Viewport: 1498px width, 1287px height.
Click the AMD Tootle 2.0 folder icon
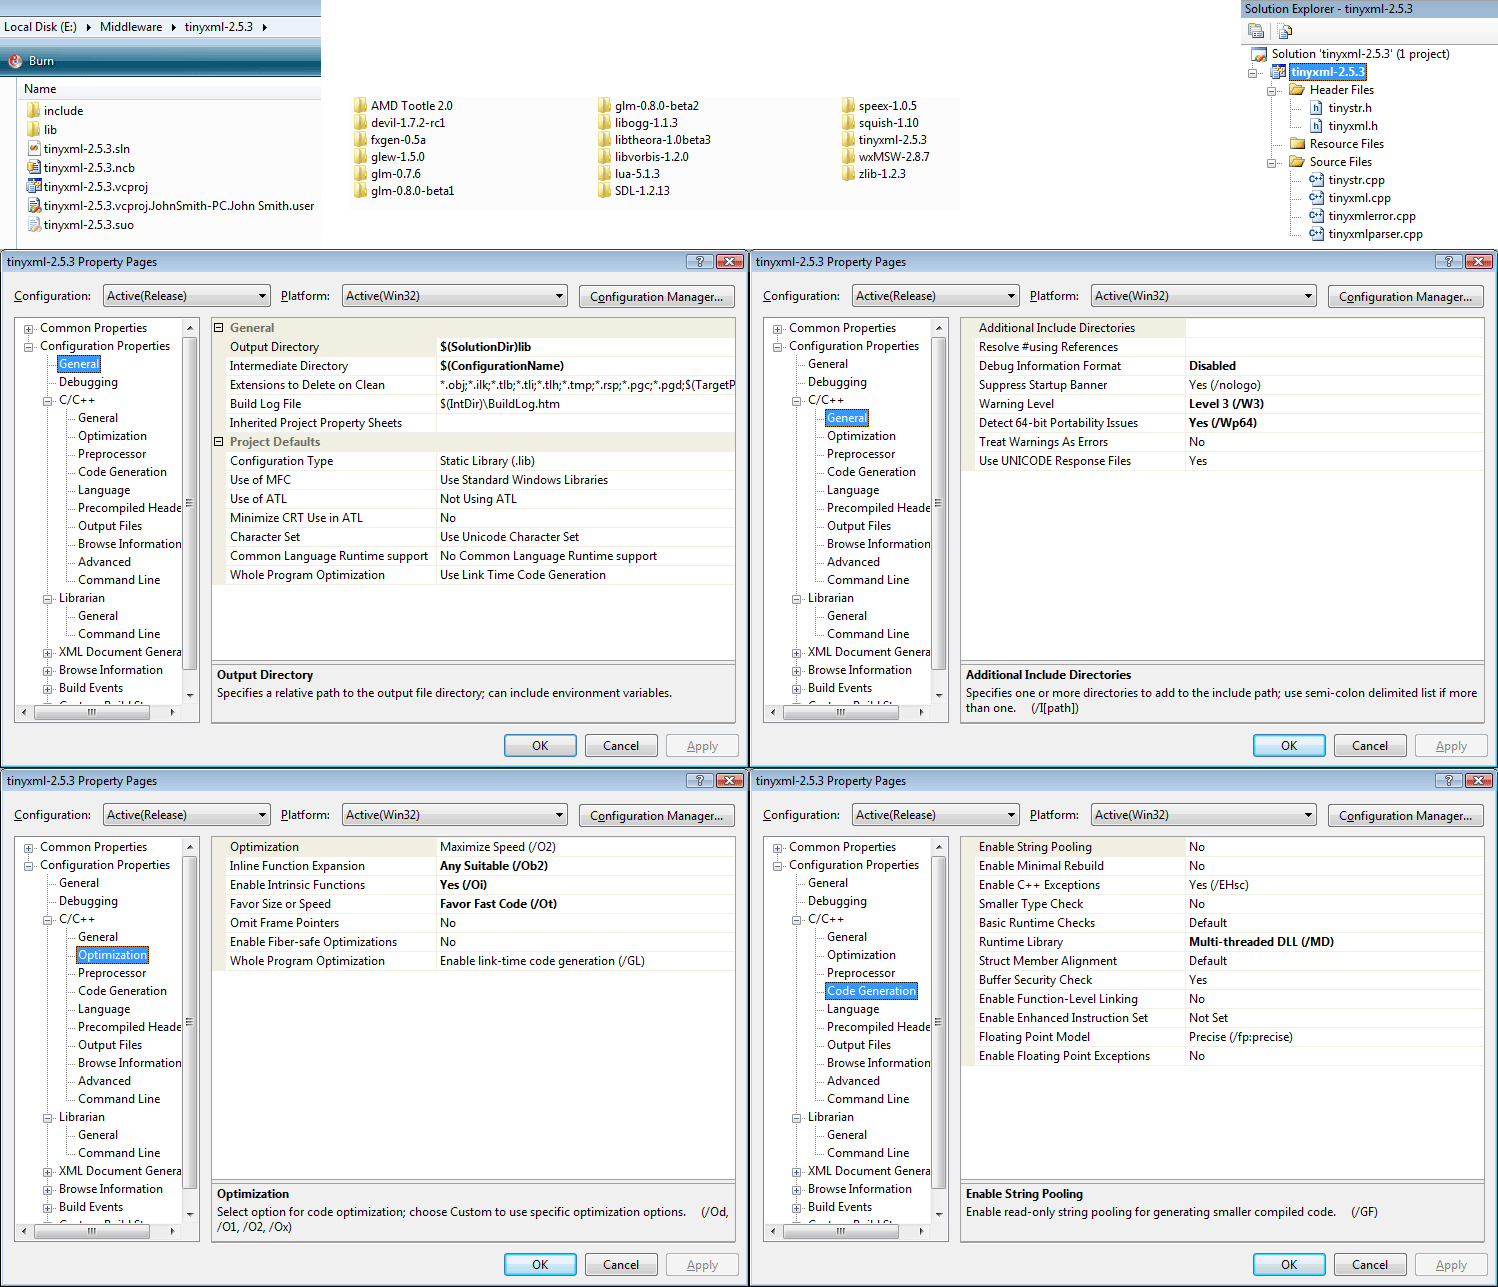tap(360, 106)
